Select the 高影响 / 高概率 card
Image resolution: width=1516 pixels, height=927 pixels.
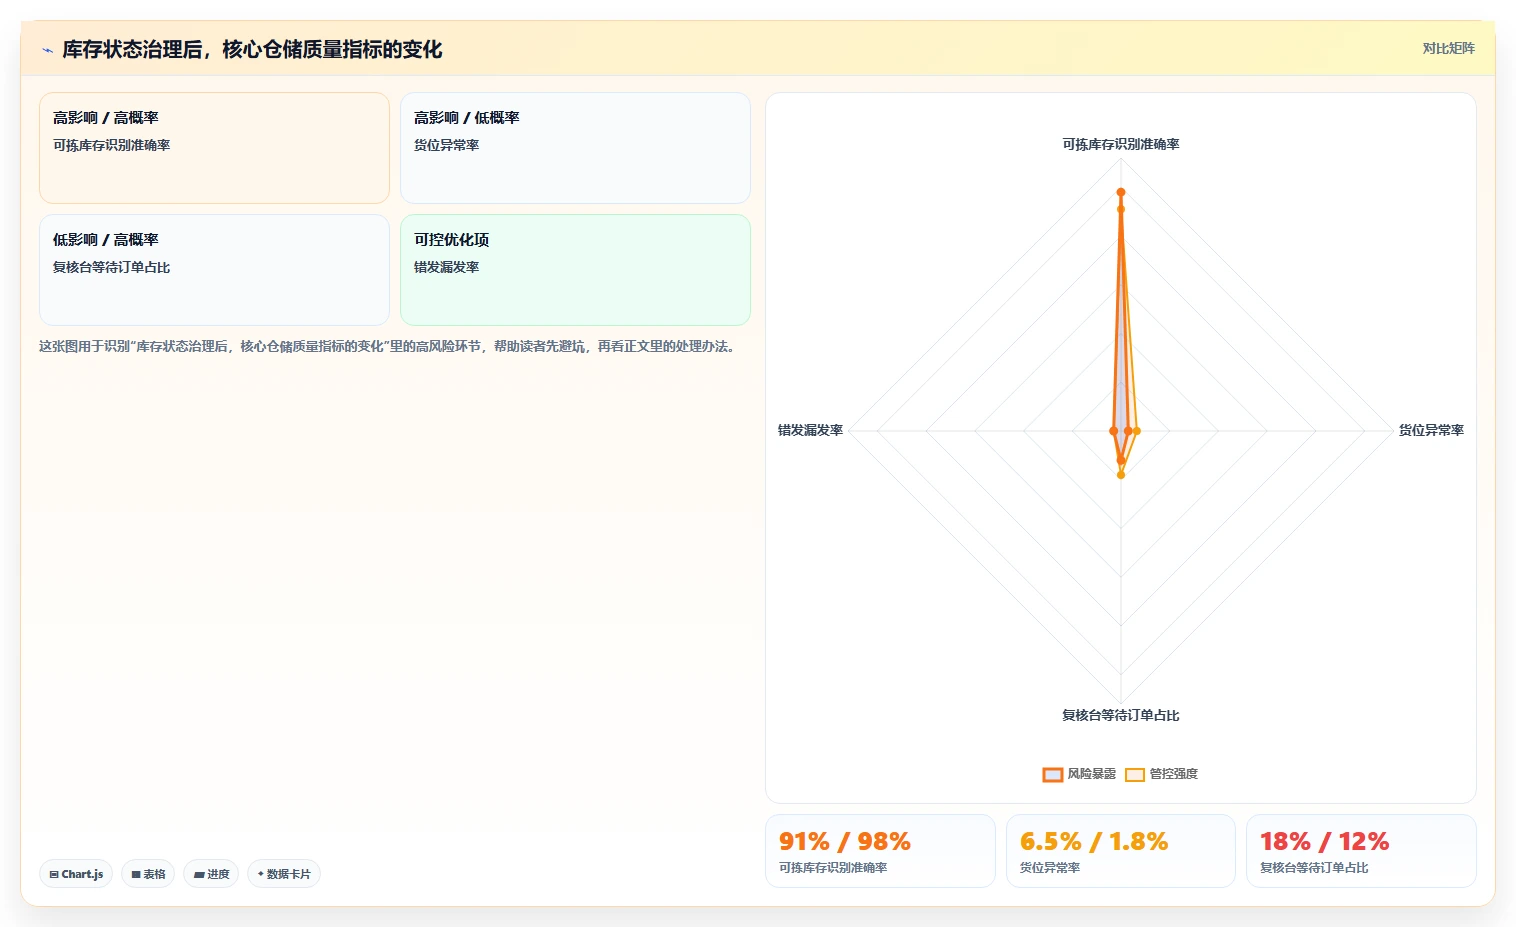click(x=214, y=148)
